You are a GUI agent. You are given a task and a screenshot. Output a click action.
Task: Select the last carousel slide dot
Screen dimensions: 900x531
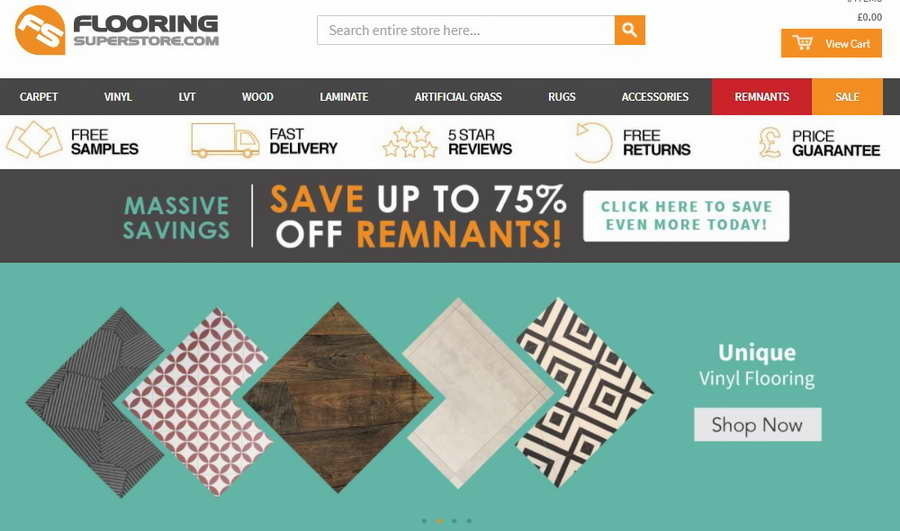(469, 521)
